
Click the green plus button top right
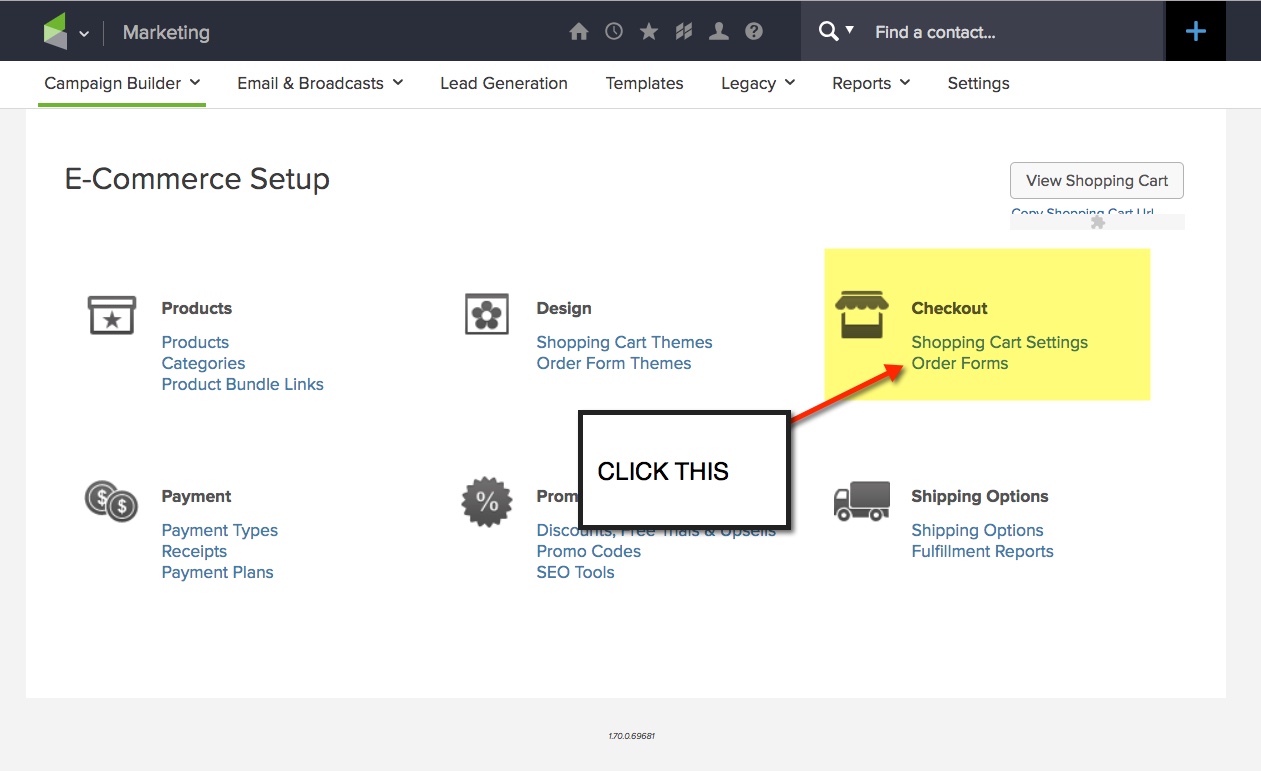tap(1195, 31)
